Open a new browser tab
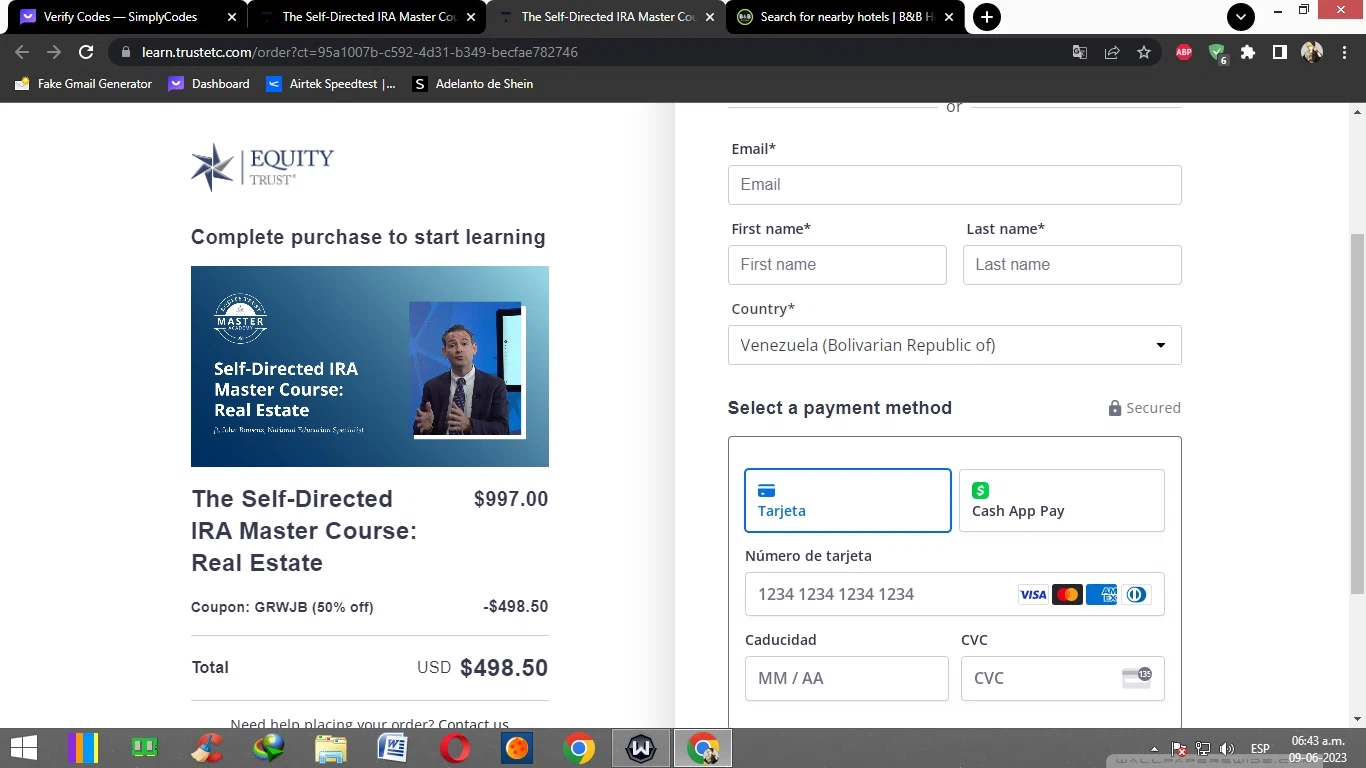Viewport: 1366px width, 768px height. tap(986, 17)
